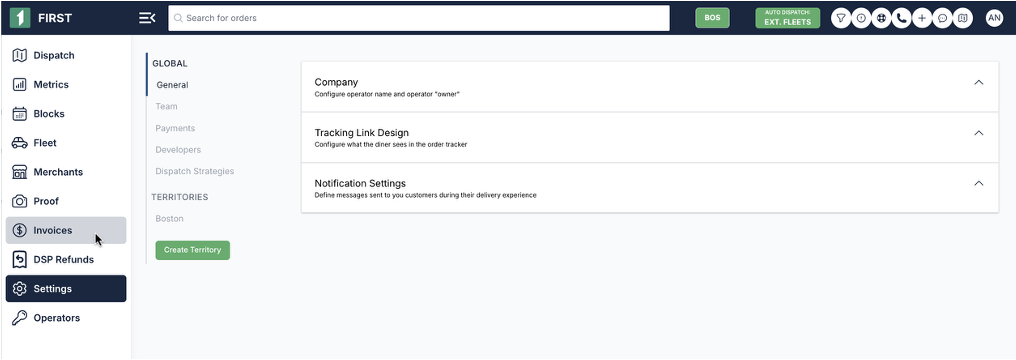
Task: Click the Operators key icon
Action: (19, 318)
